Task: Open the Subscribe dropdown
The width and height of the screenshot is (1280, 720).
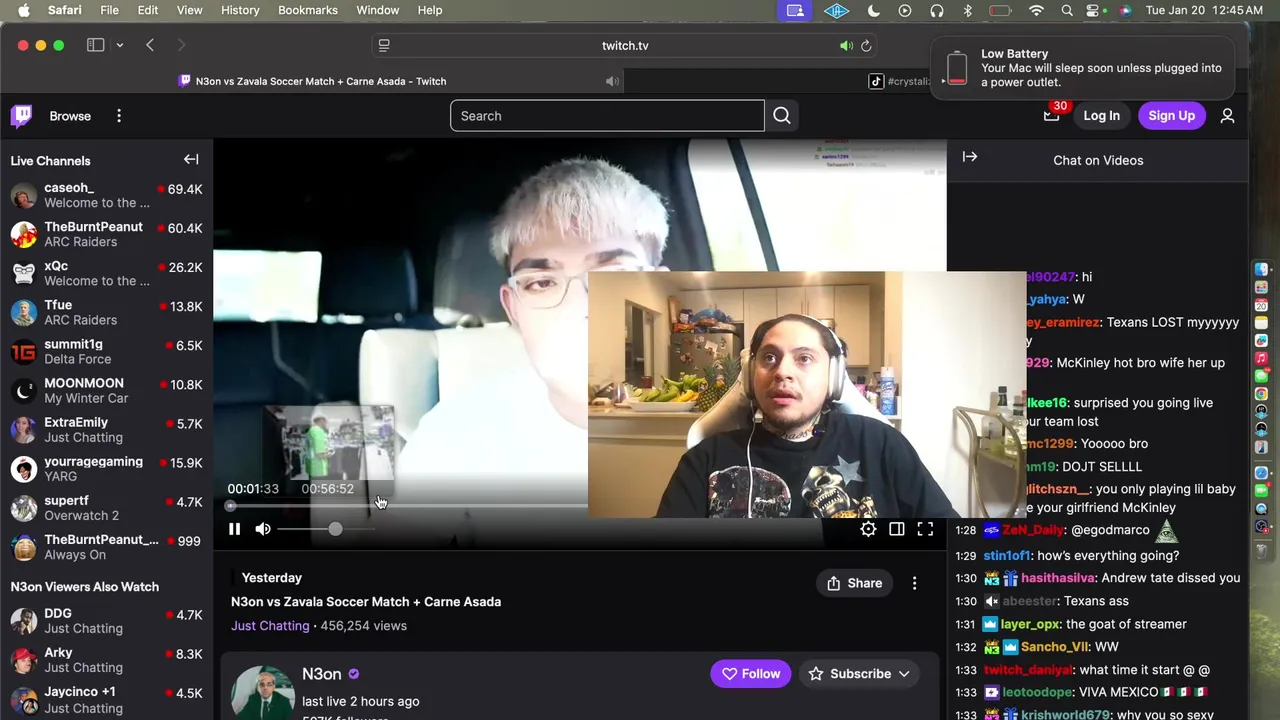Action: 859,674
